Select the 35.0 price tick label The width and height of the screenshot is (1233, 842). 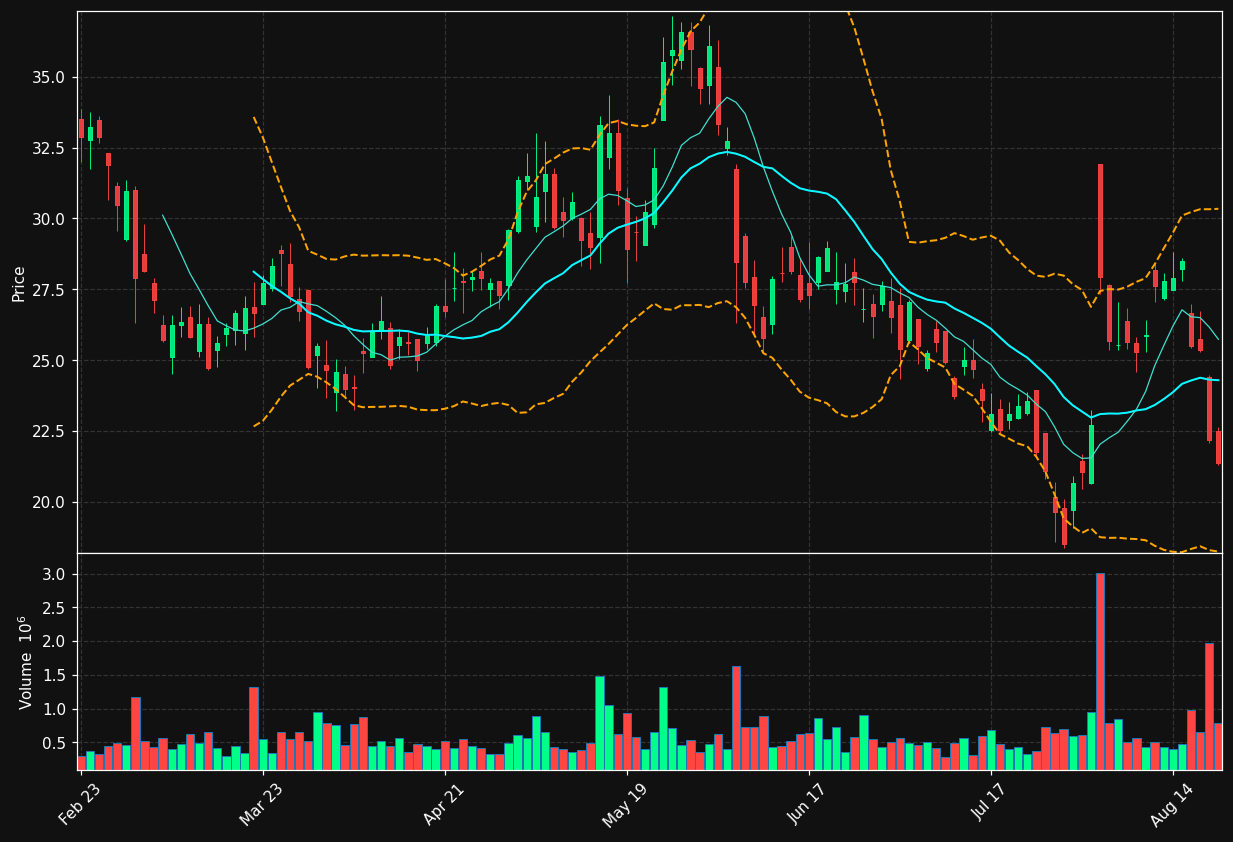[49, 78]
